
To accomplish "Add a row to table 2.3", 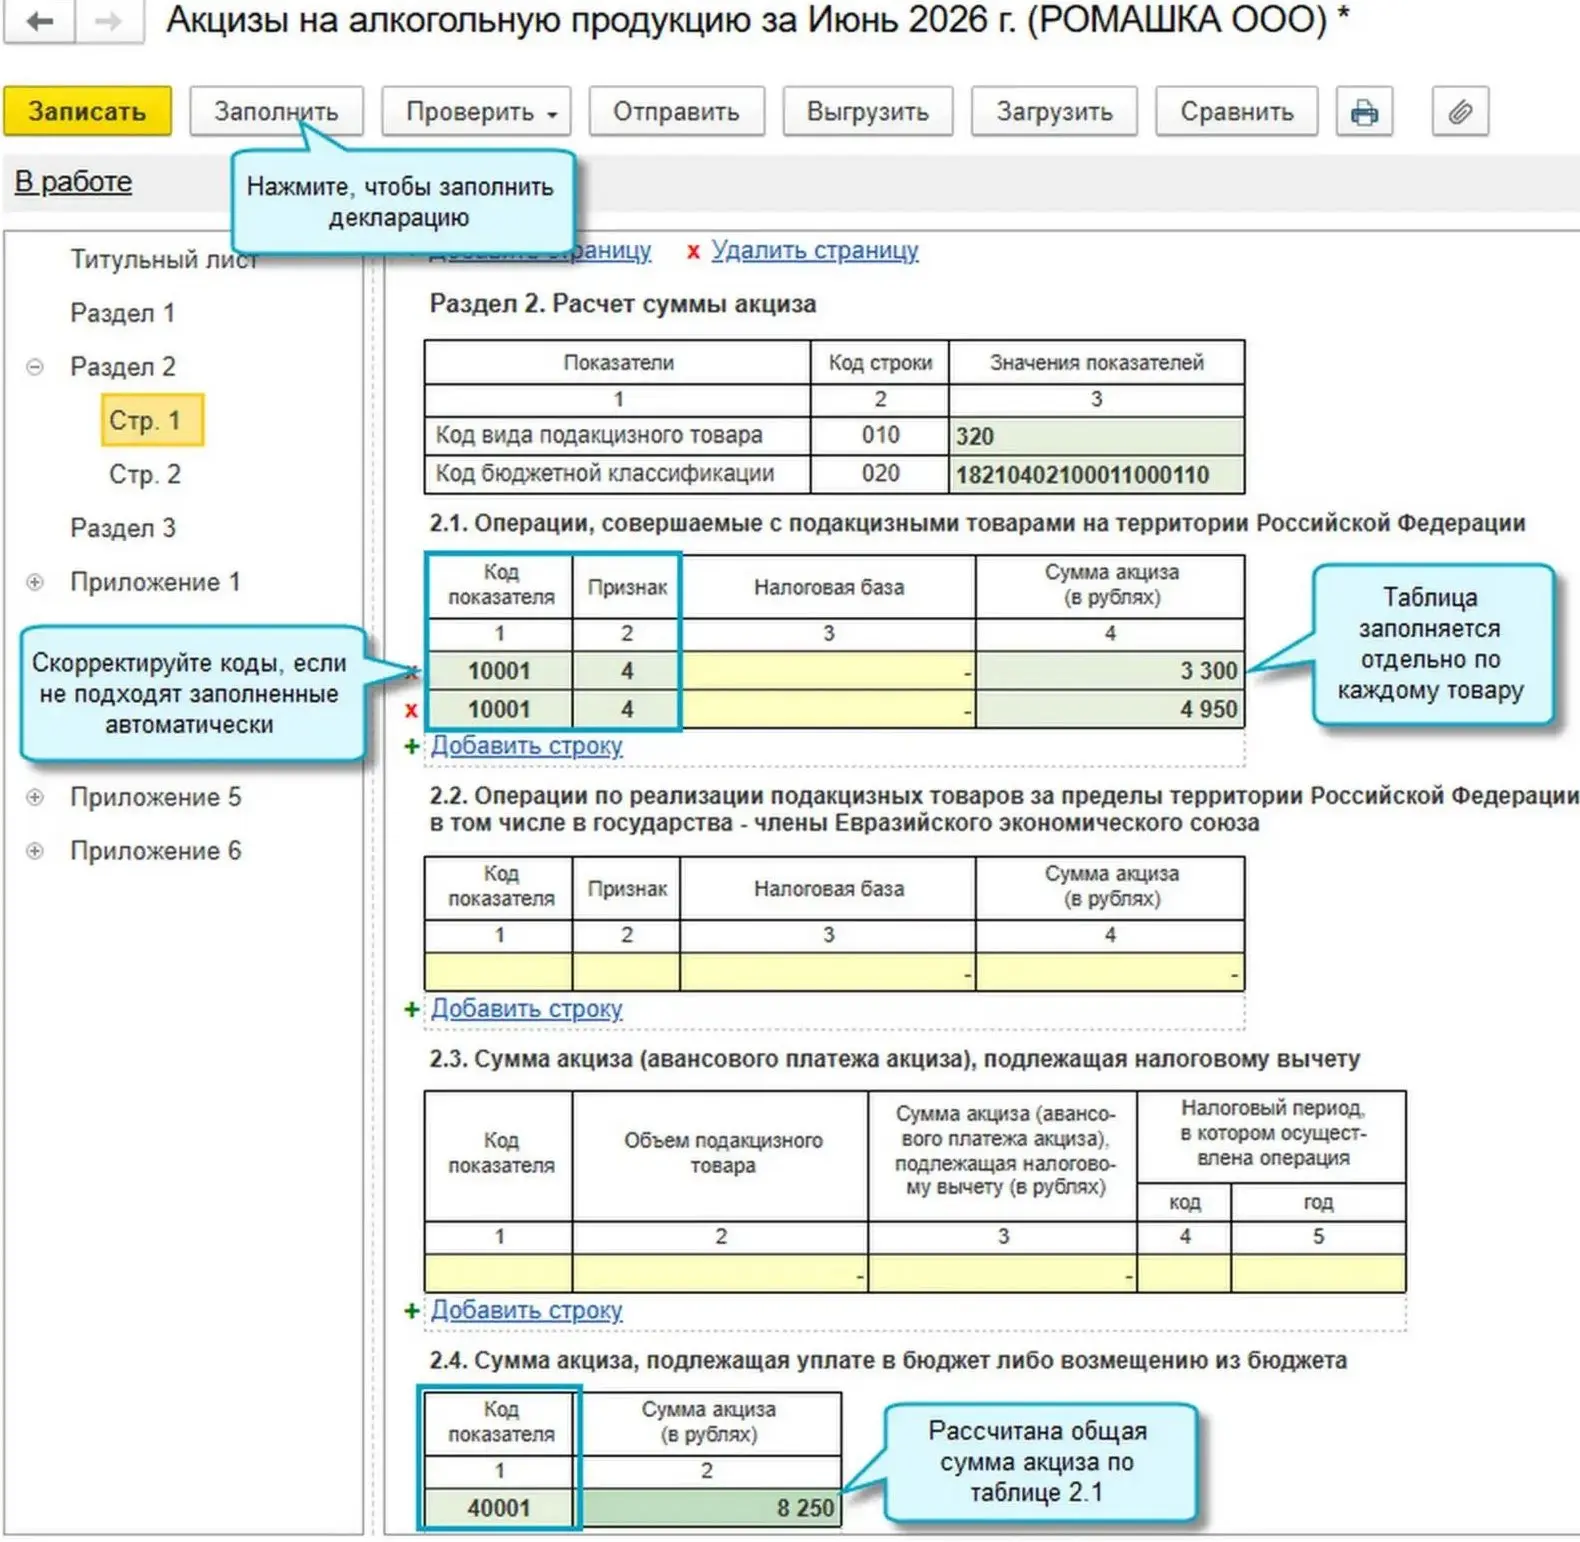I will click(x=526, y=1310).
